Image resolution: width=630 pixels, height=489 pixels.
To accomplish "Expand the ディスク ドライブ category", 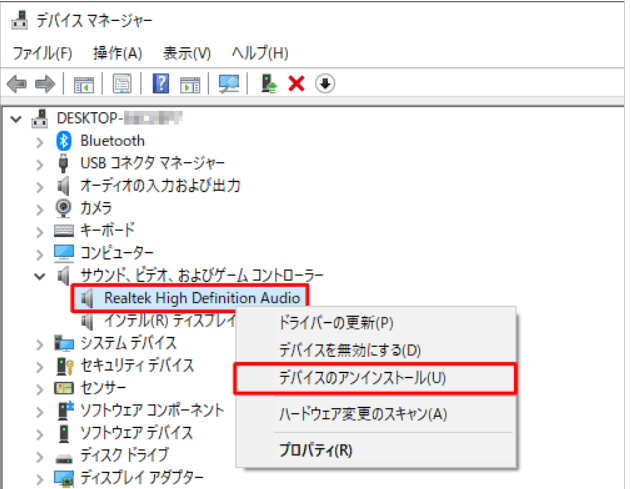I will pos(39,457).
